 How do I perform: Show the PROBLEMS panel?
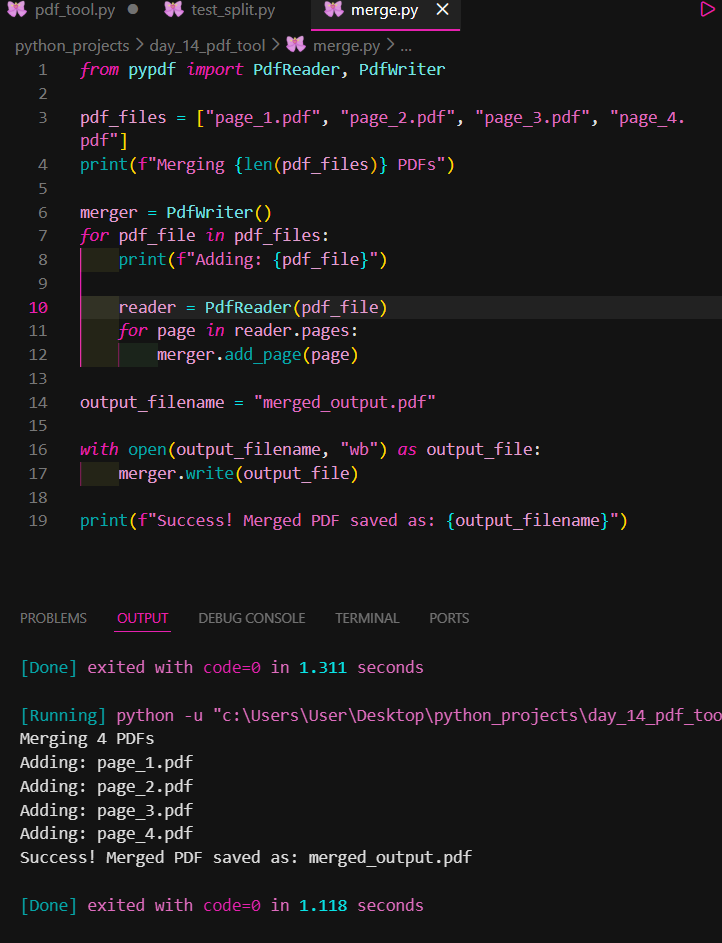click(x=54, y=618)
